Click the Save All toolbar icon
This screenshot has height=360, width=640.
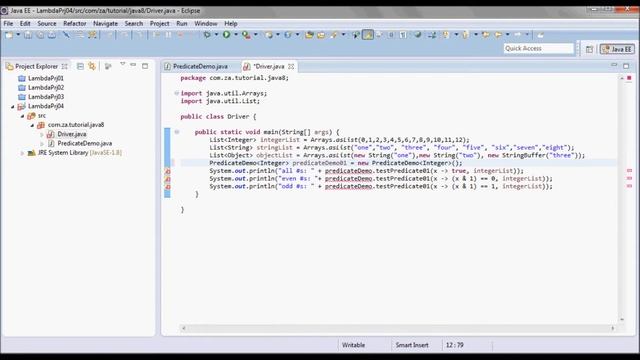click(40, 35)
